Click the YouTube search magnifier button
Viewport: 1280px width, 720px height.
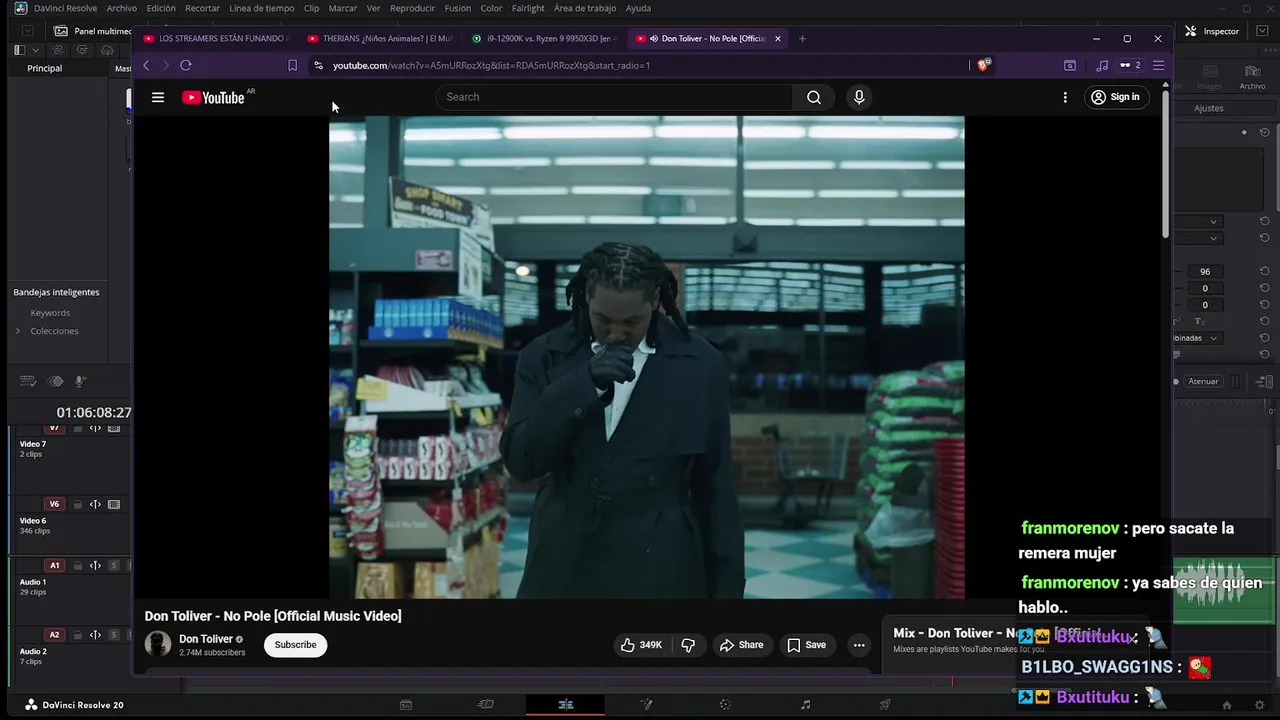coord(814,97)
